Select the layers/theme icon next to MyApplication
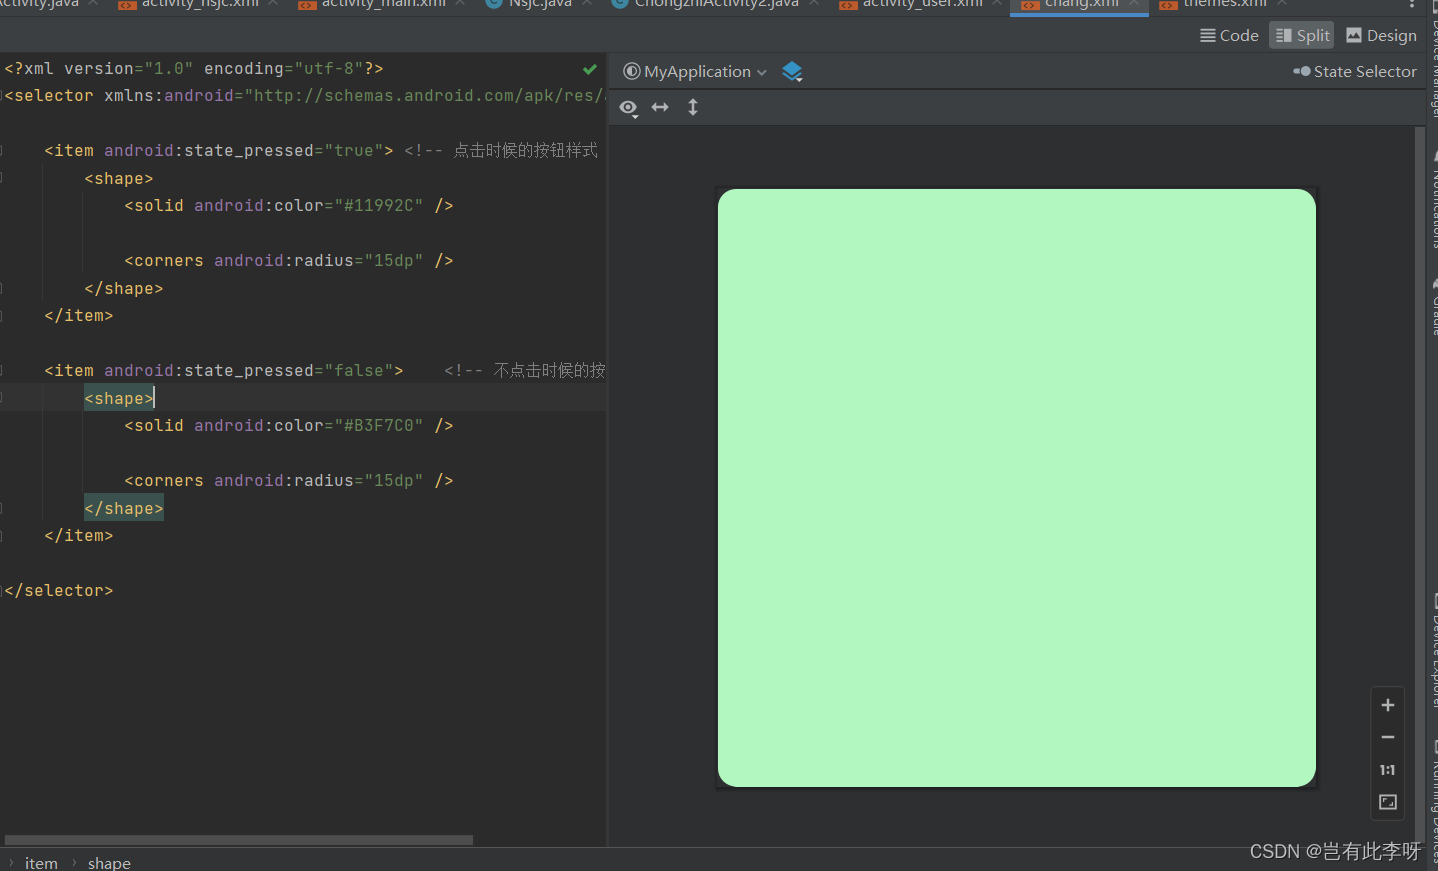Viewport: 1438px width, 871px height. pos(792,71)
